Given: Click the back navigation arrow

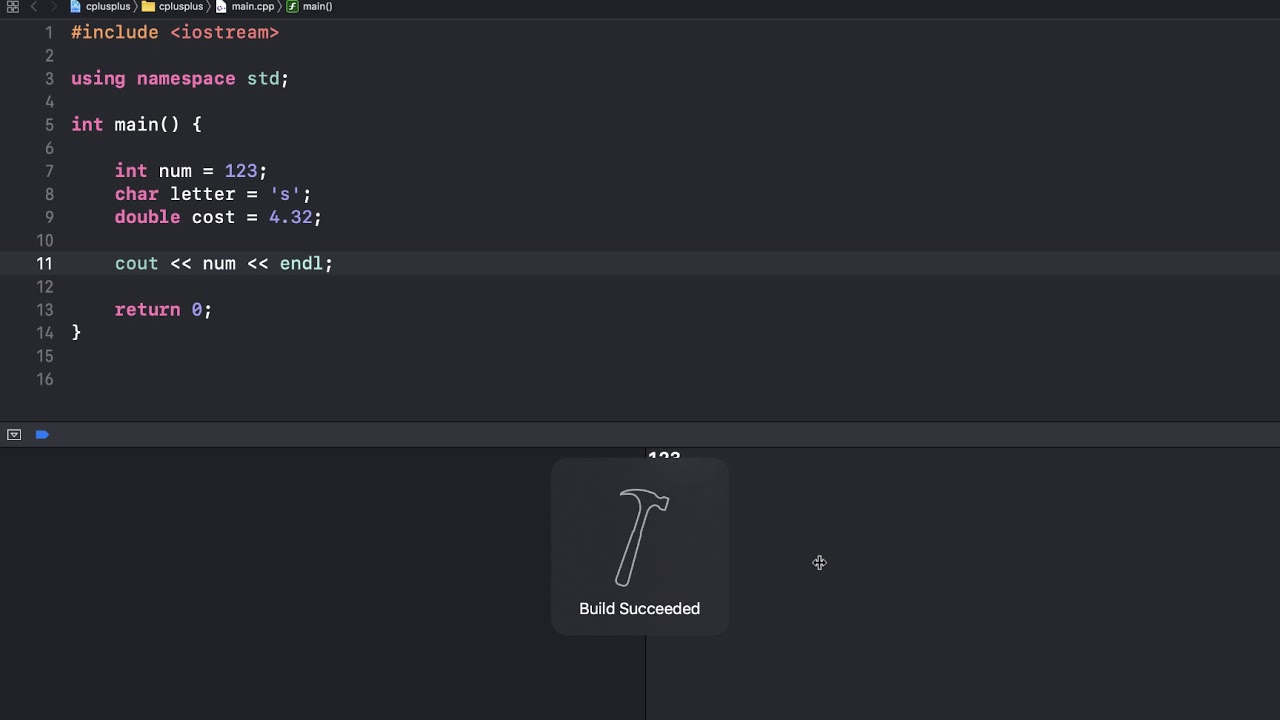Looking at the screenshot, I should (x=33, y=7).
